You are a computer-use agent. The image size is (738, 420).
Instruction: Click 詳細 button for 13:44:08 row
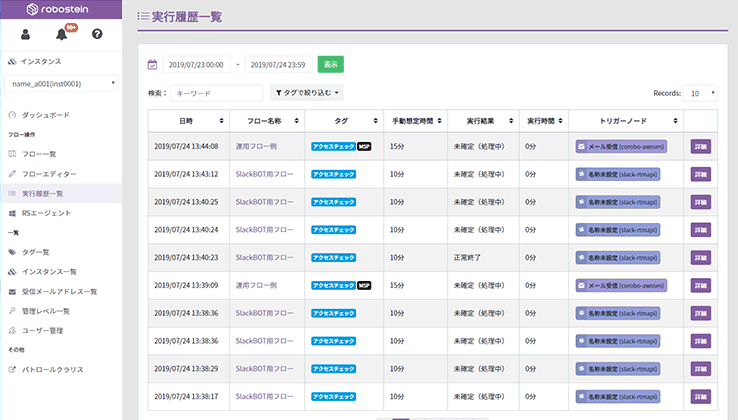point(701,146)
